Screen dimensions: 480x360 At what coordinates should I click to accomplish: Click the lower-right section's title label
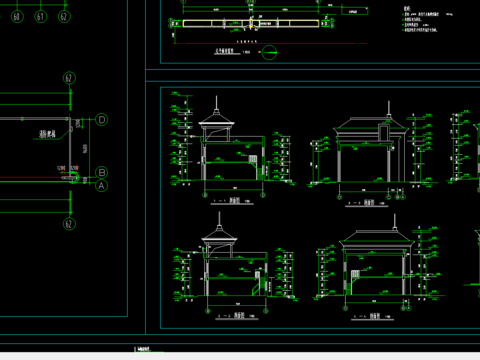(x=372, y=316)
